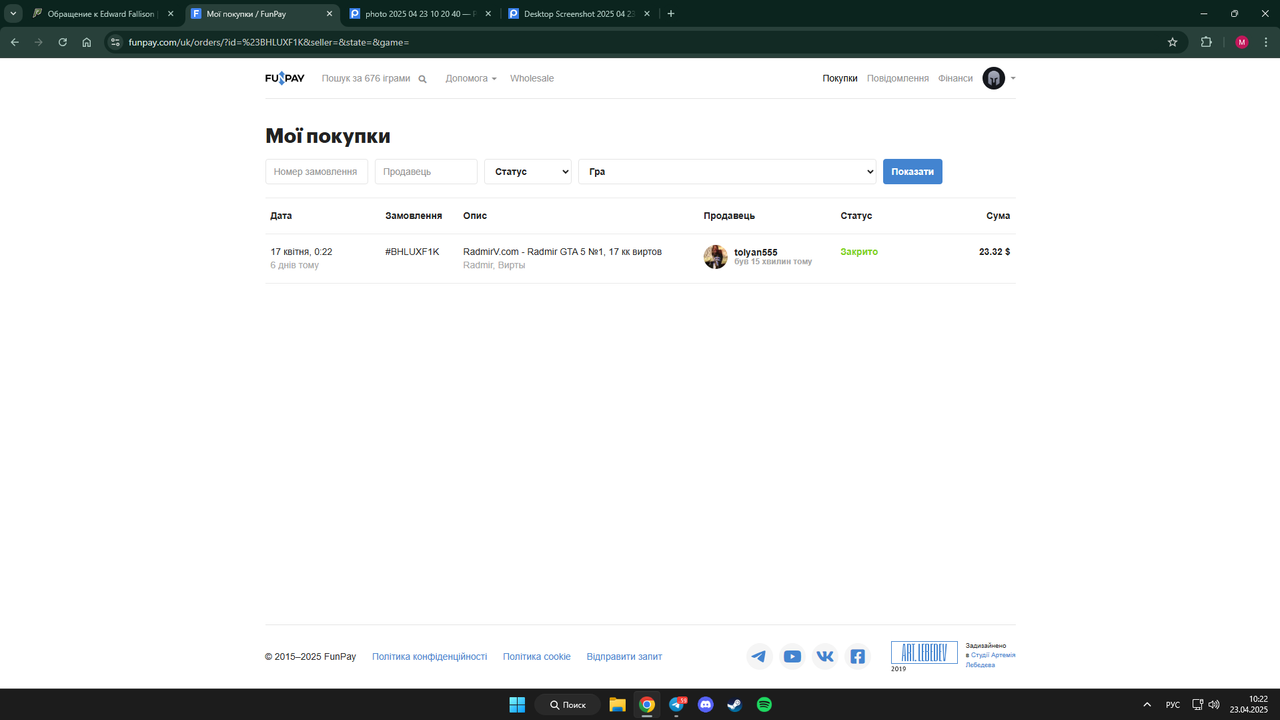Open Spotify from taskbar
This screenshot has height=720, width=1280.
[x=764, y=705]
